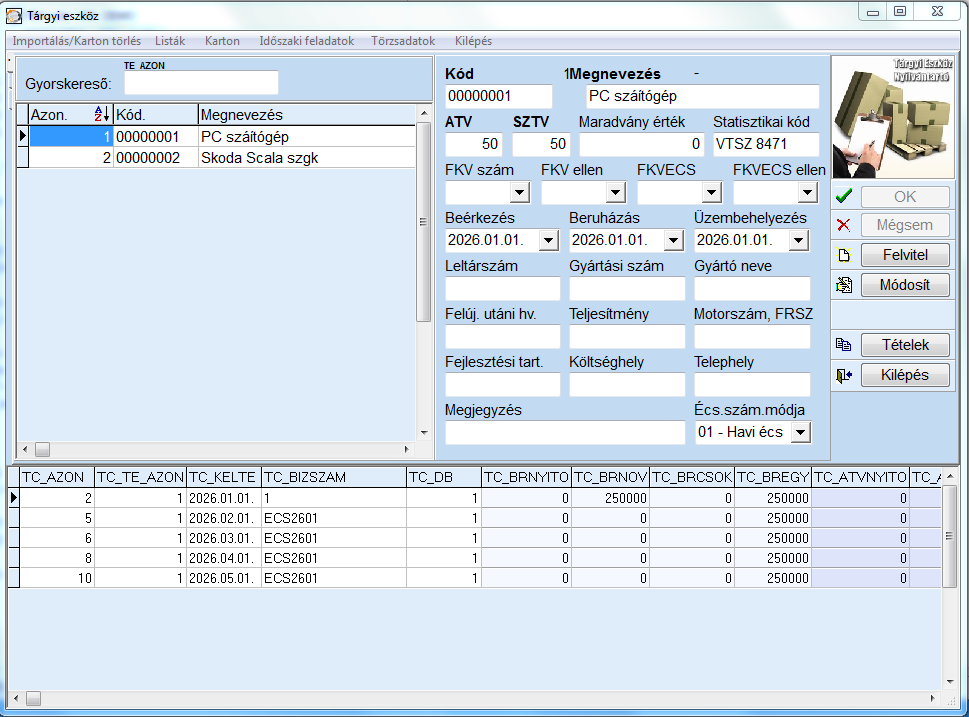Screen dimensions: 969x717
Task: Focus the Gyorskereső search field
Action: tap(201, 83)
